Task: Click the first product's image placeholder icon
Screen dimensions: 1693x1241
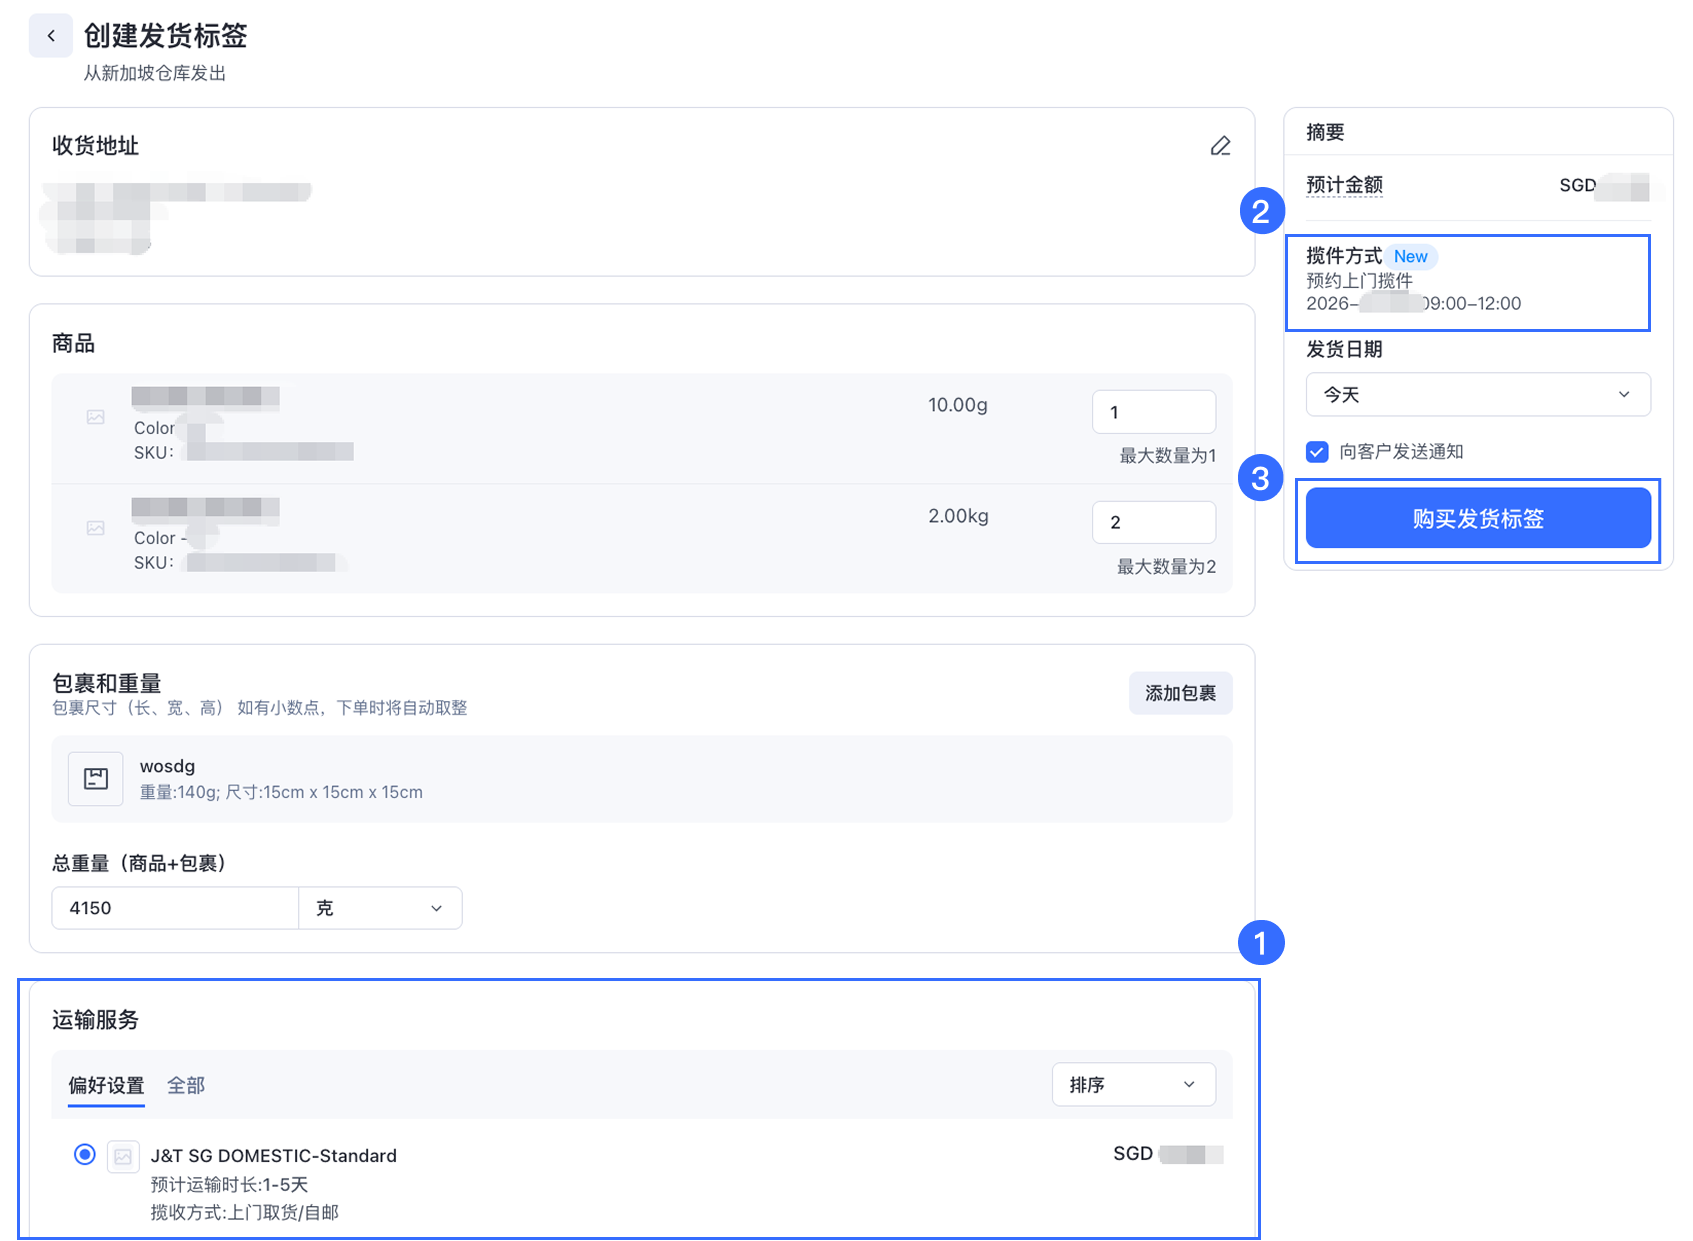Action: 96,417
